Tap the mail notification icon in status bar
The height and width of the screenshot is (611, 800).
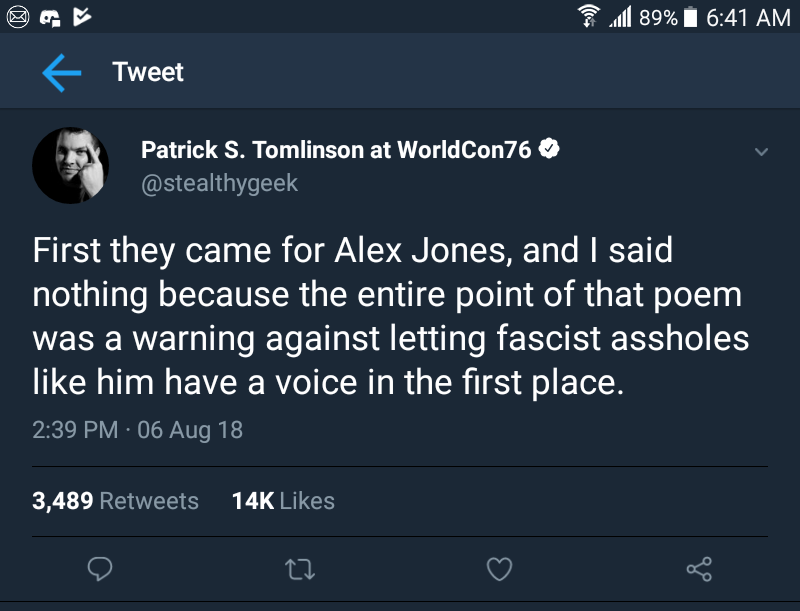[x=15, y=17]
